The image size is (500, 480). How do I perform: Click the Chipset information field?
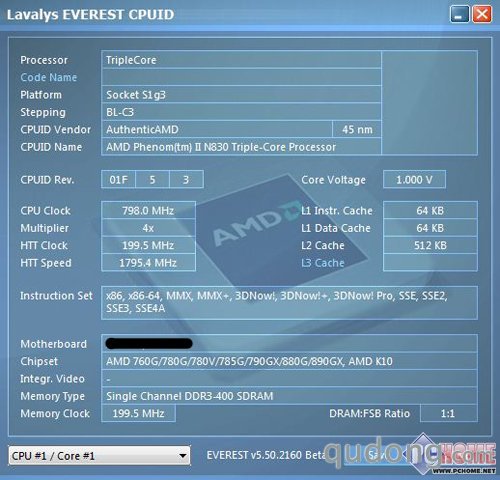pyautogui.click(x=289, y=361)
